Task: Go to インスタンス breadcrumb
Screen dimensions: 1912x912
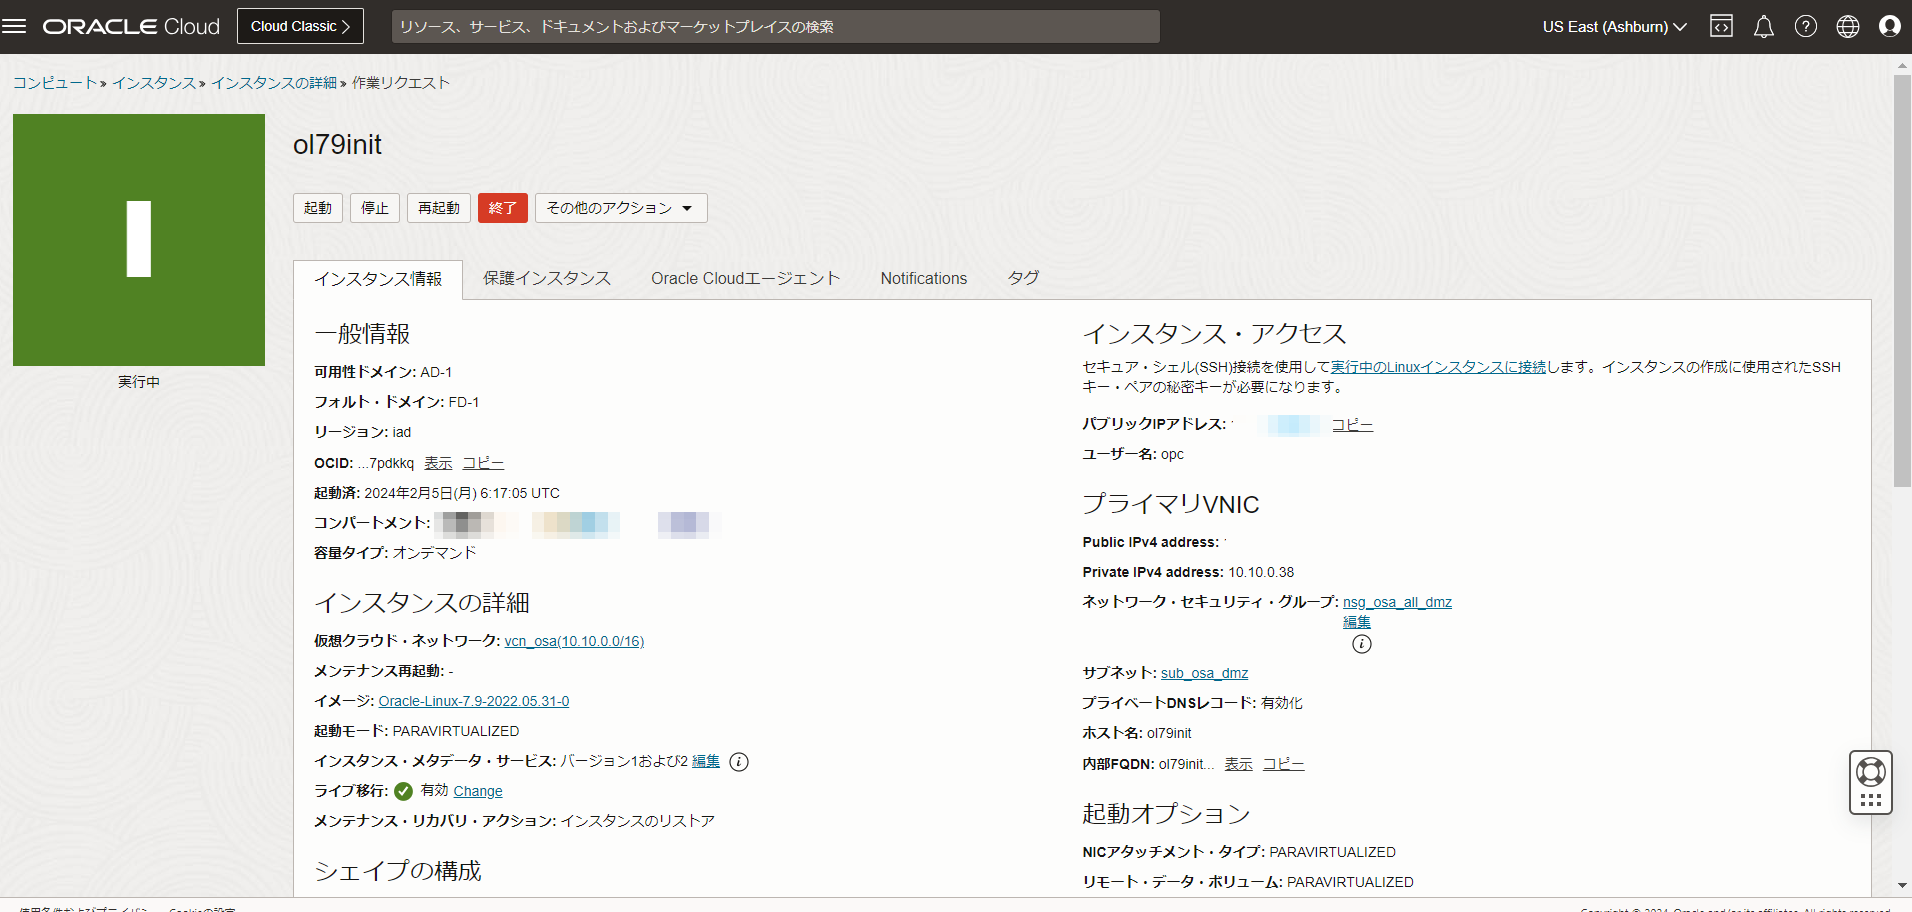Action: click(154, 83)
